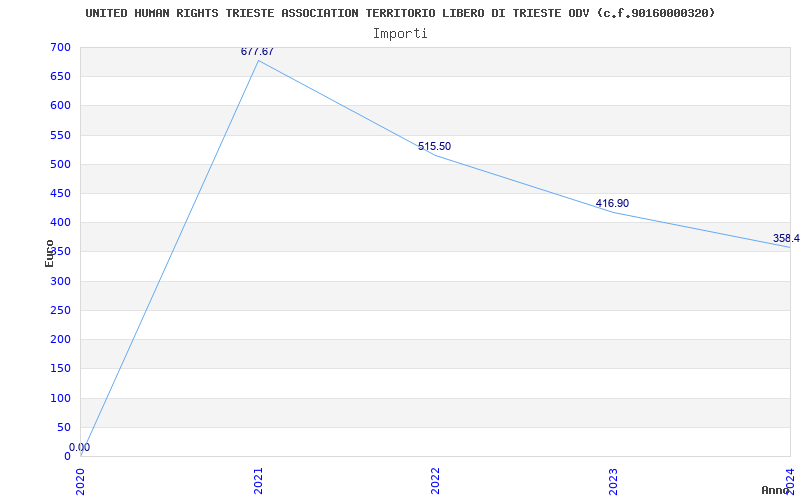Click the y-axis value 700
The image size is (800, 500).
(61, 47)
